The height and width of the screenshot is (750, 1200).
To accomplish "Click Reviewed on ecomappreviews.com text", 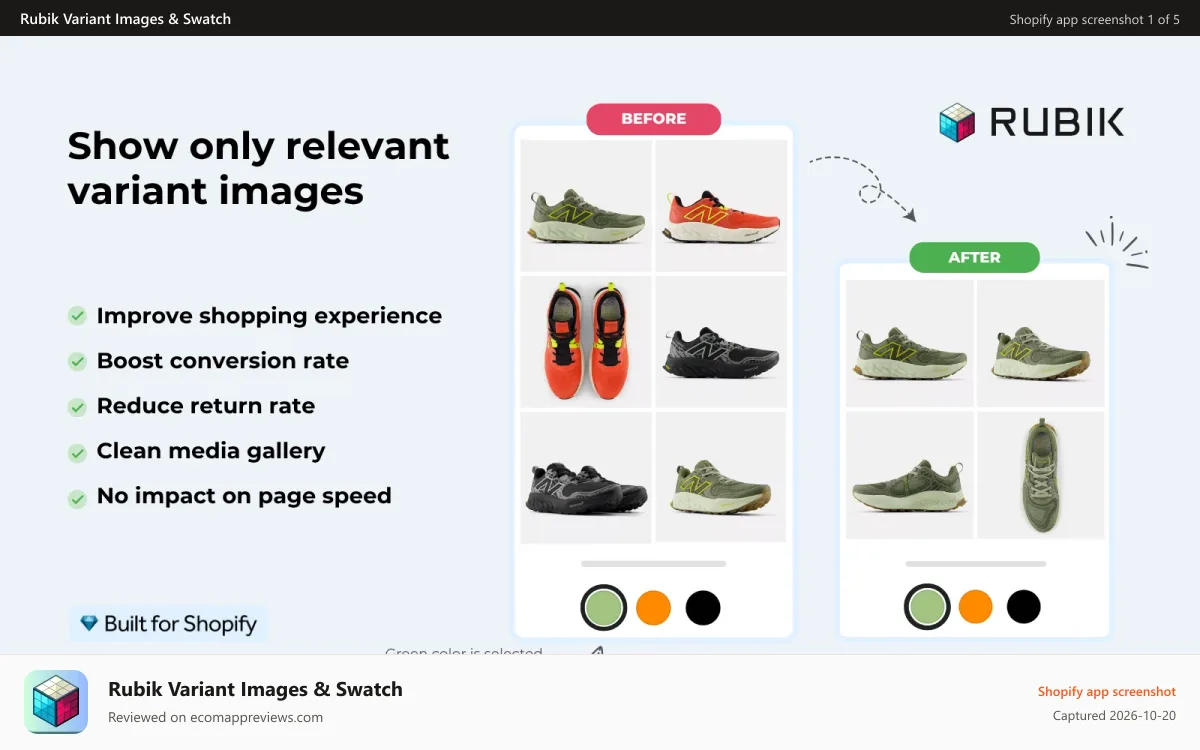I will (215, 717).
